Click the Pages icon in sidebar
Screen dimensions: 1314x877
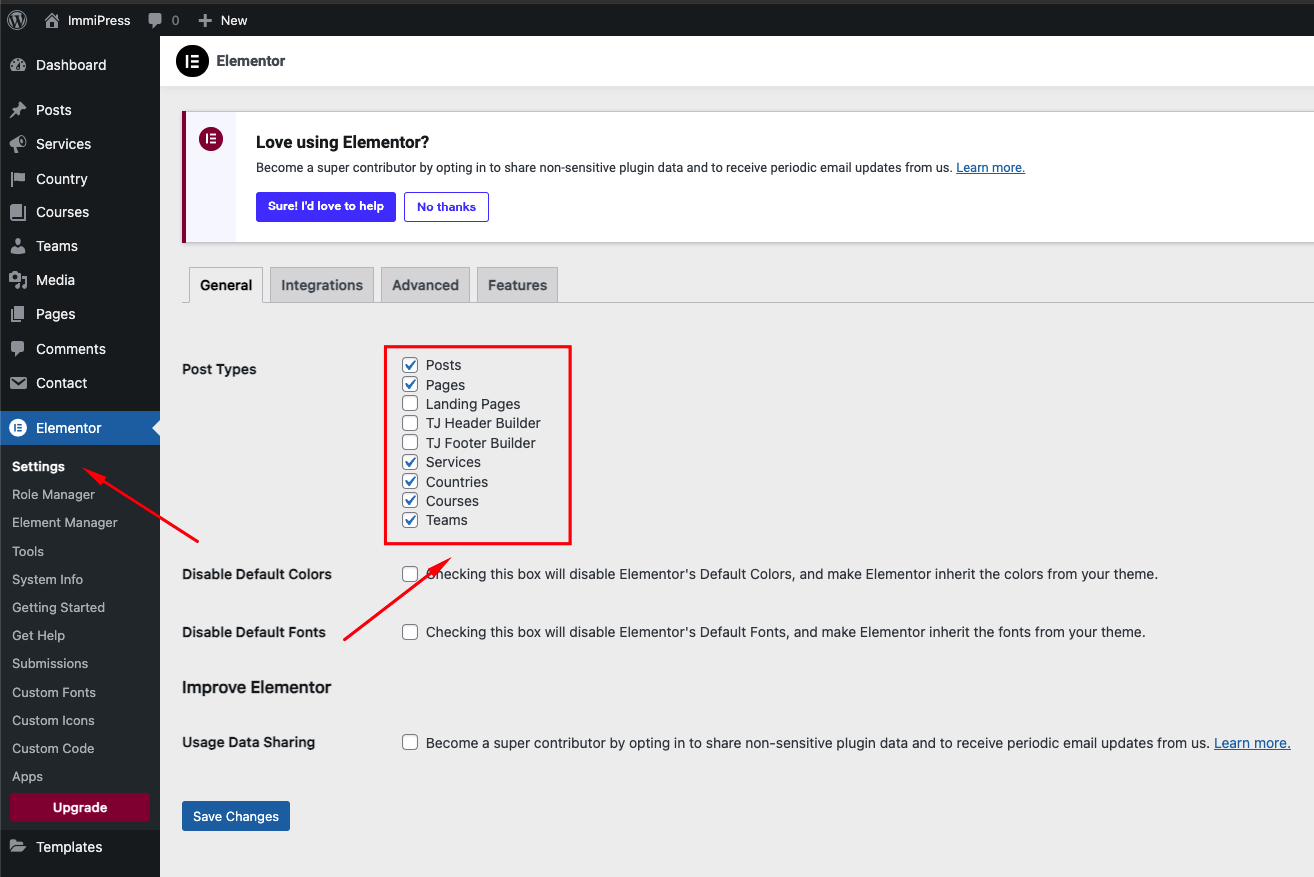click(18, 314)
